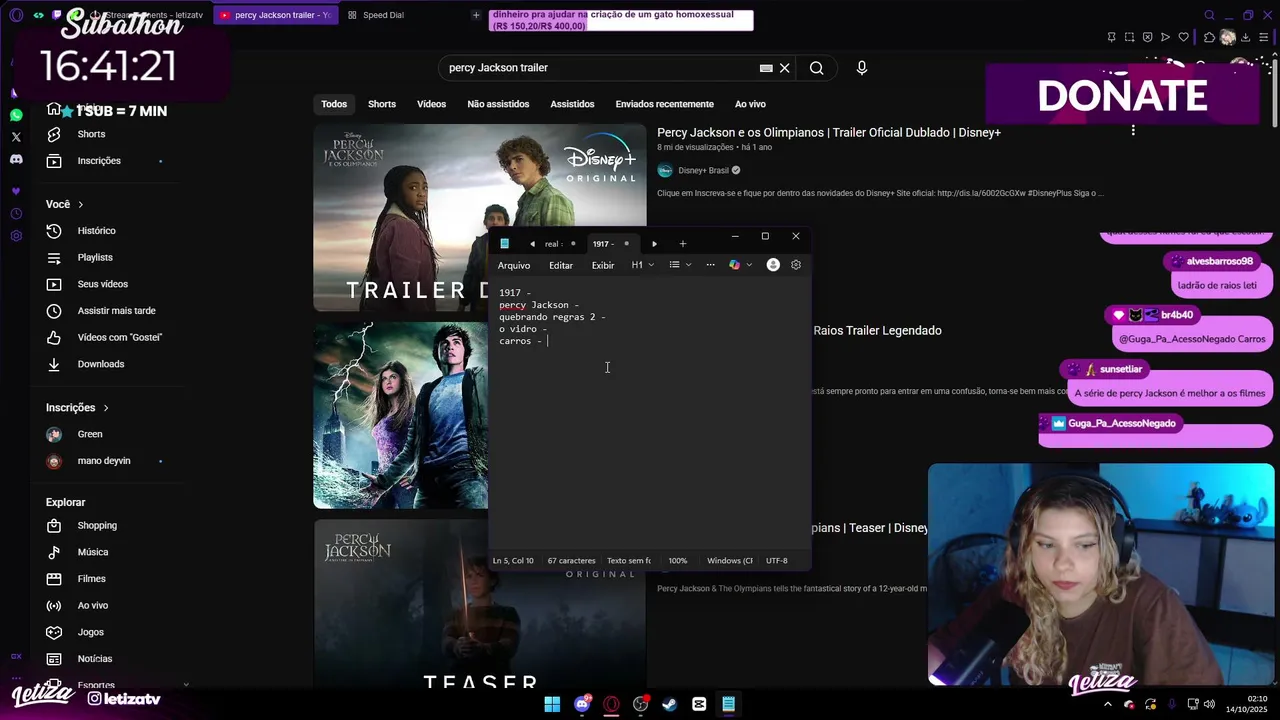Select the Enviados recentemente filter chip
Image resolution: width=1280 pixels, height=720 pixels.
click(x=665, y=104)
